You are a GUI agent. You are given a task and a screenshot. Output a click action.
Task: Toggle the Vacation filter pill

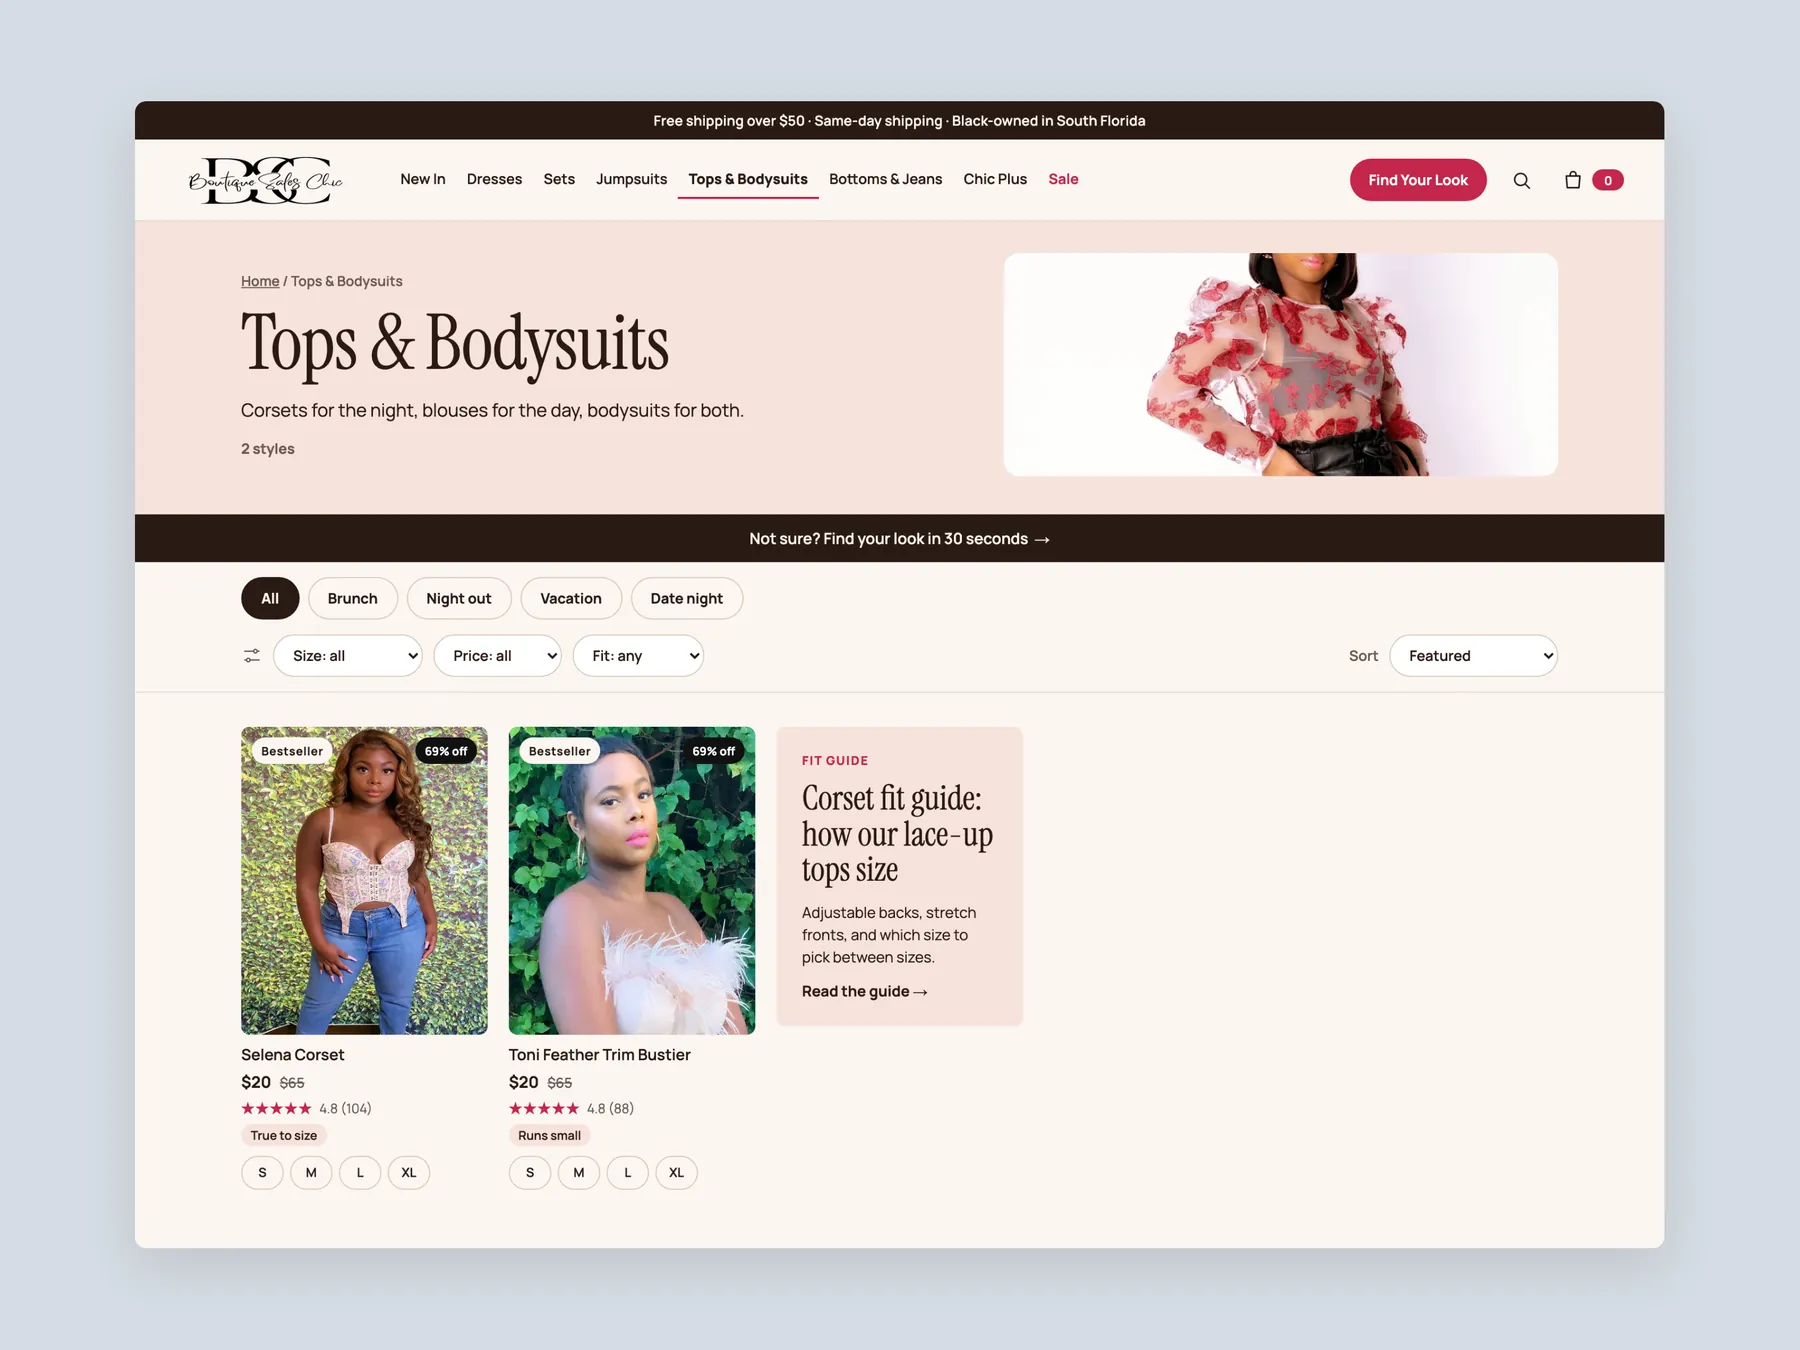(x=571, y=598)
